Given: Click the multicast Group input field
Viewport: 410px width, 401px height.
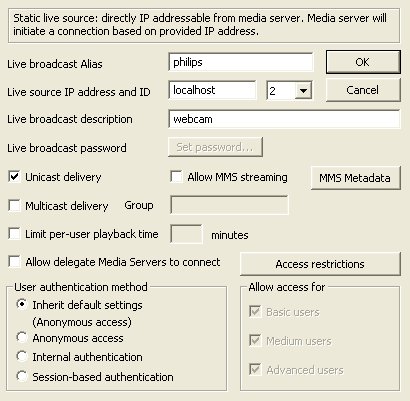Looking at the screenshot, I should click(x=229, y=205).
